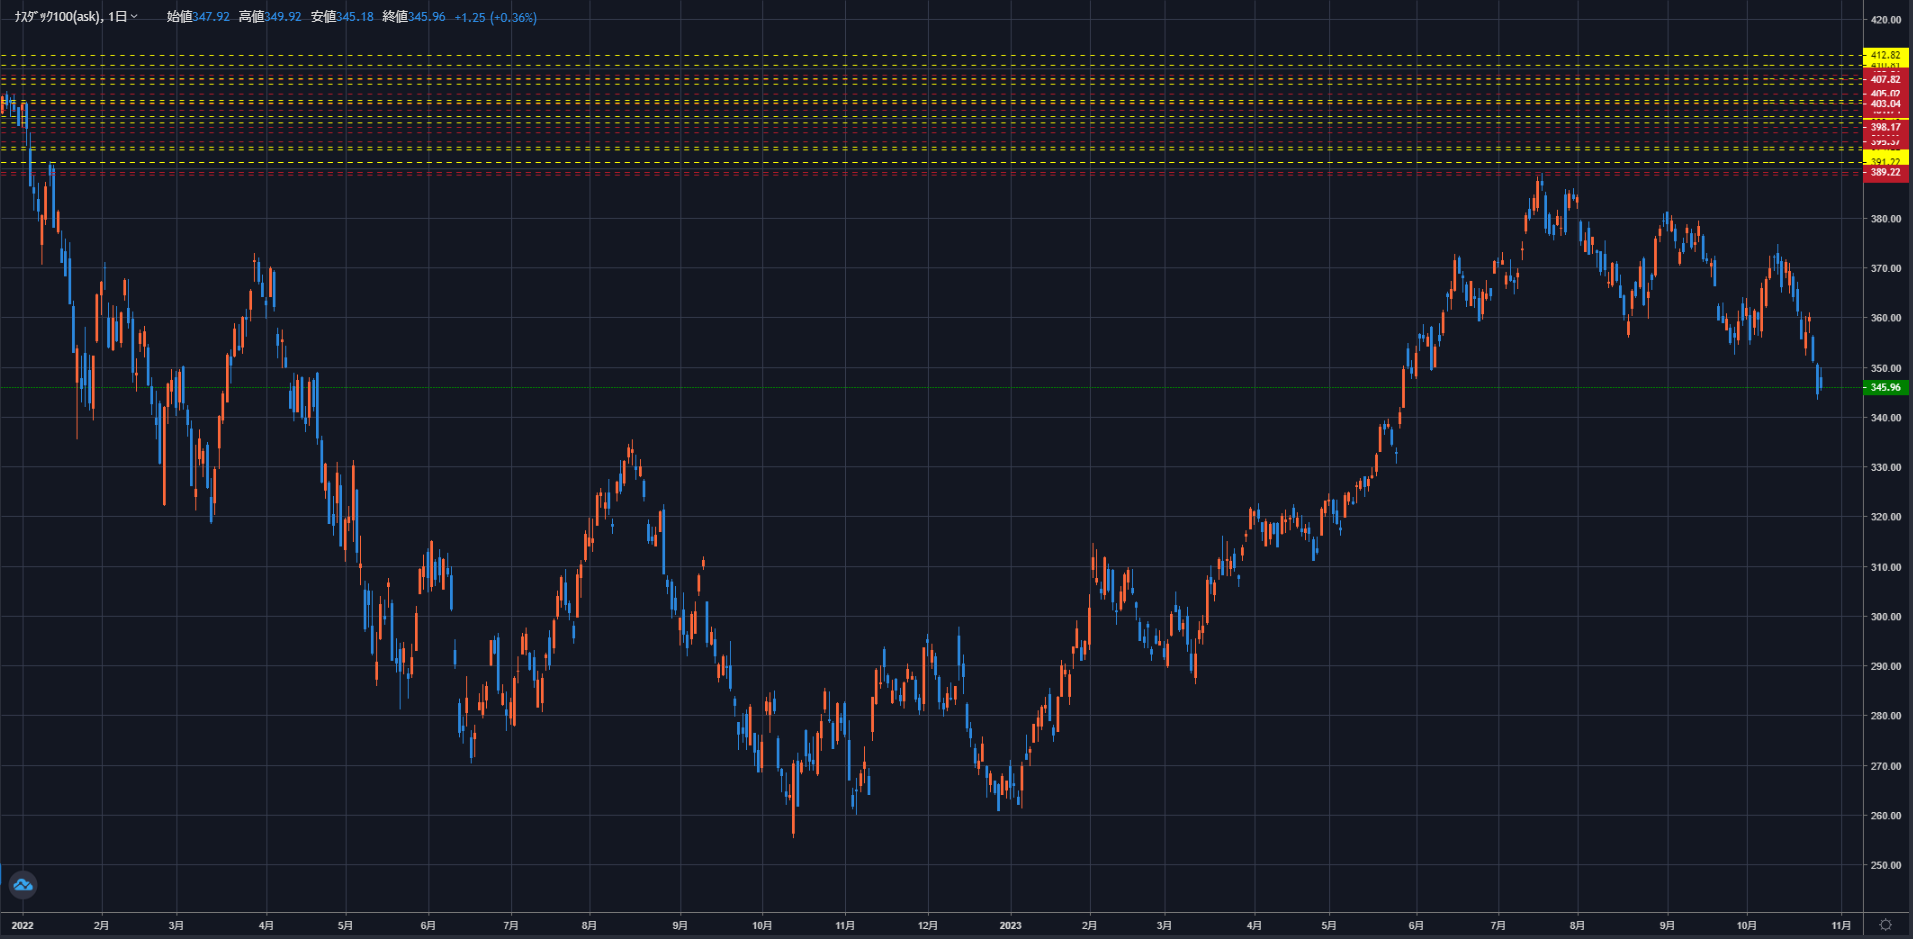Open chart settings gear icon

click(1886, 925)
